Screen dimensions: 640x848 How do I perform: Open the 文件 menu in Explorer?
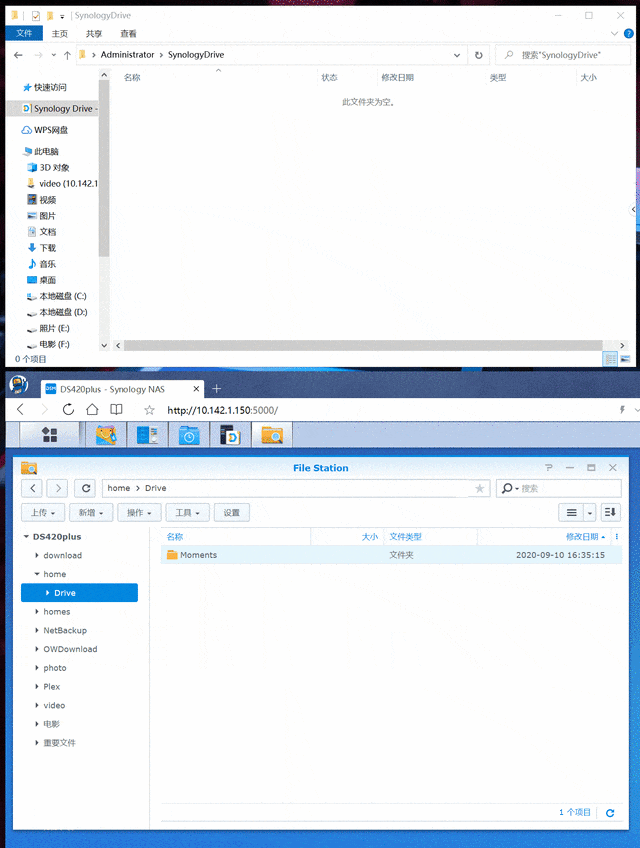tap(24, 34)
